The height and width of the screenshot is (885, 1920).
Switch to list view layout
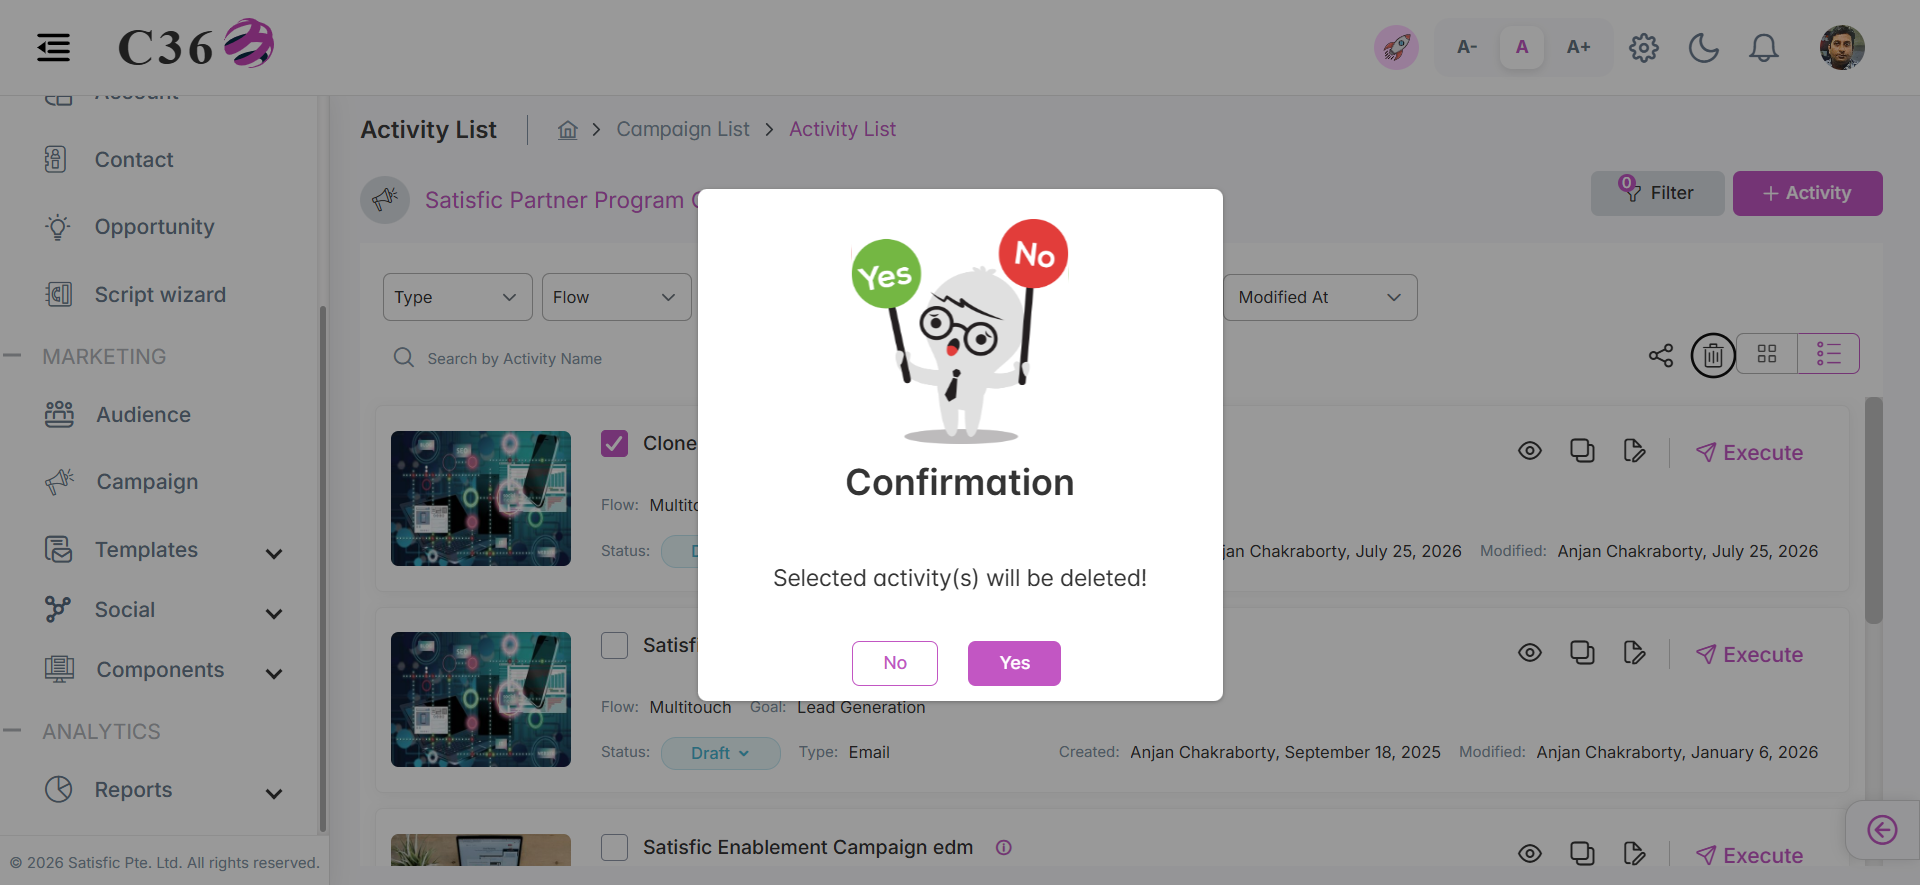1829,354
